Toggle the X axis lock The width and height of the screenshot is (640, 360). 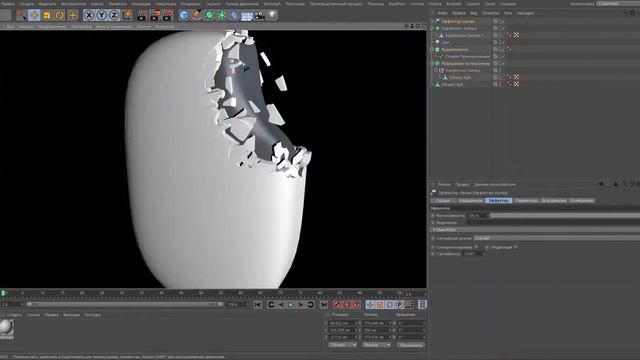point(89,15)
